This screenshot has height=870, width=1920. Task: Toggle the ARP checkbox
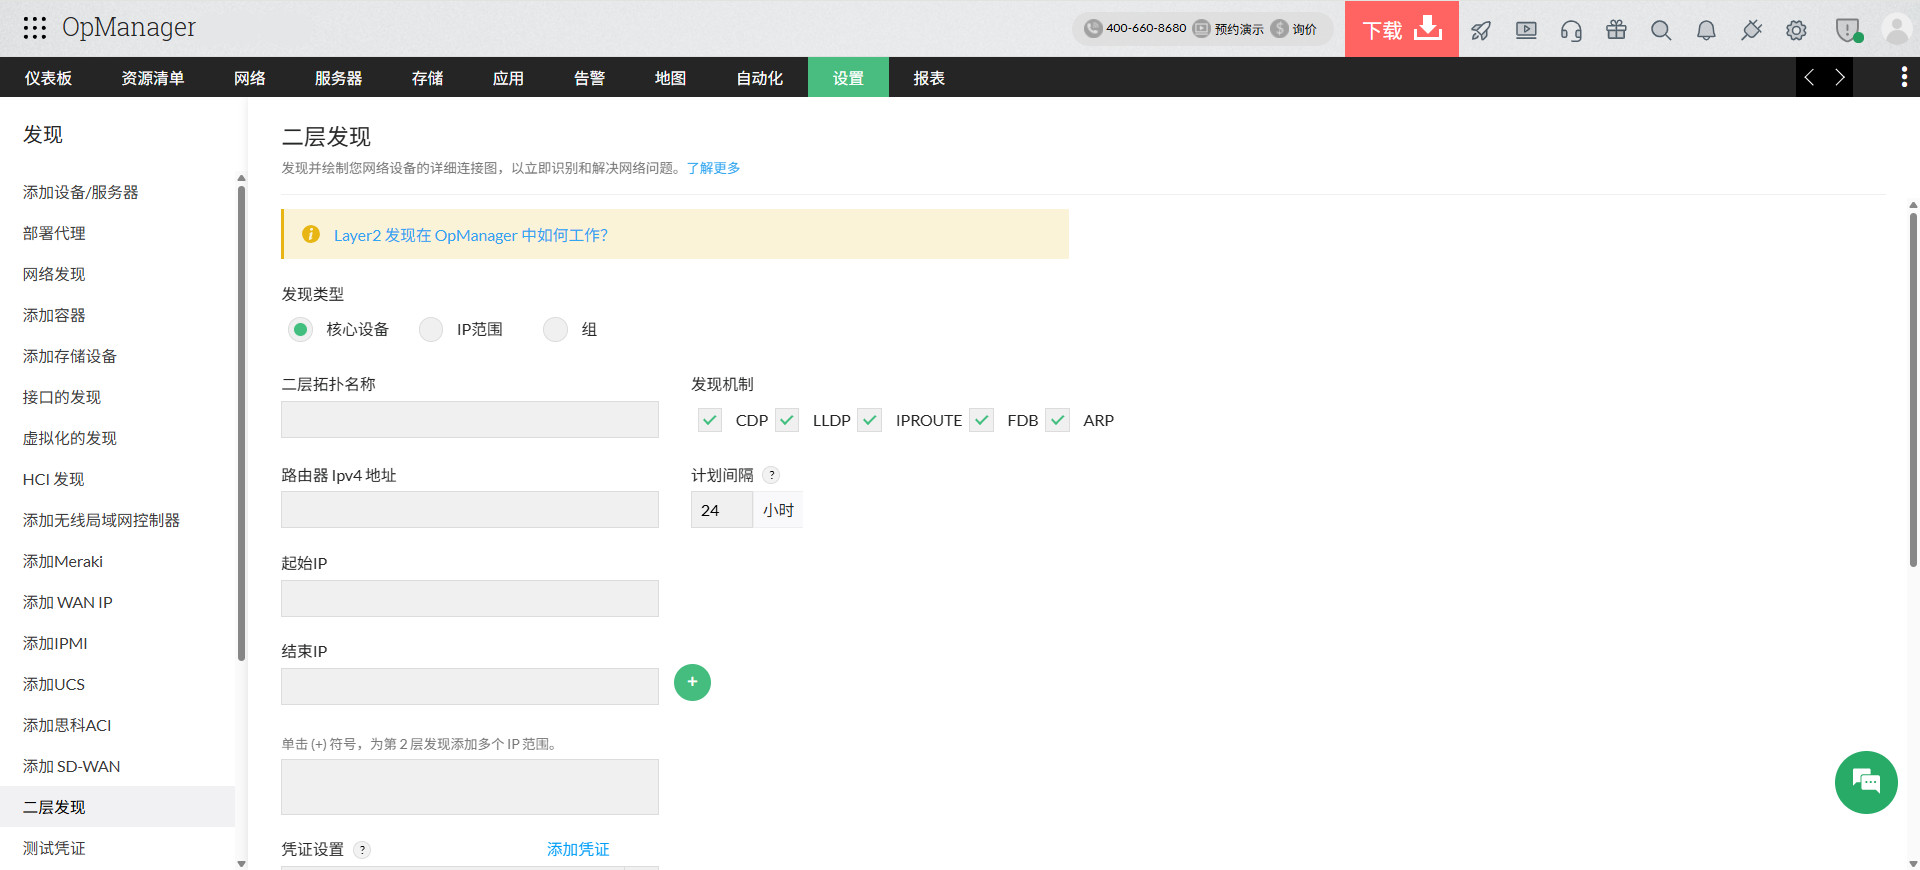1058,420
